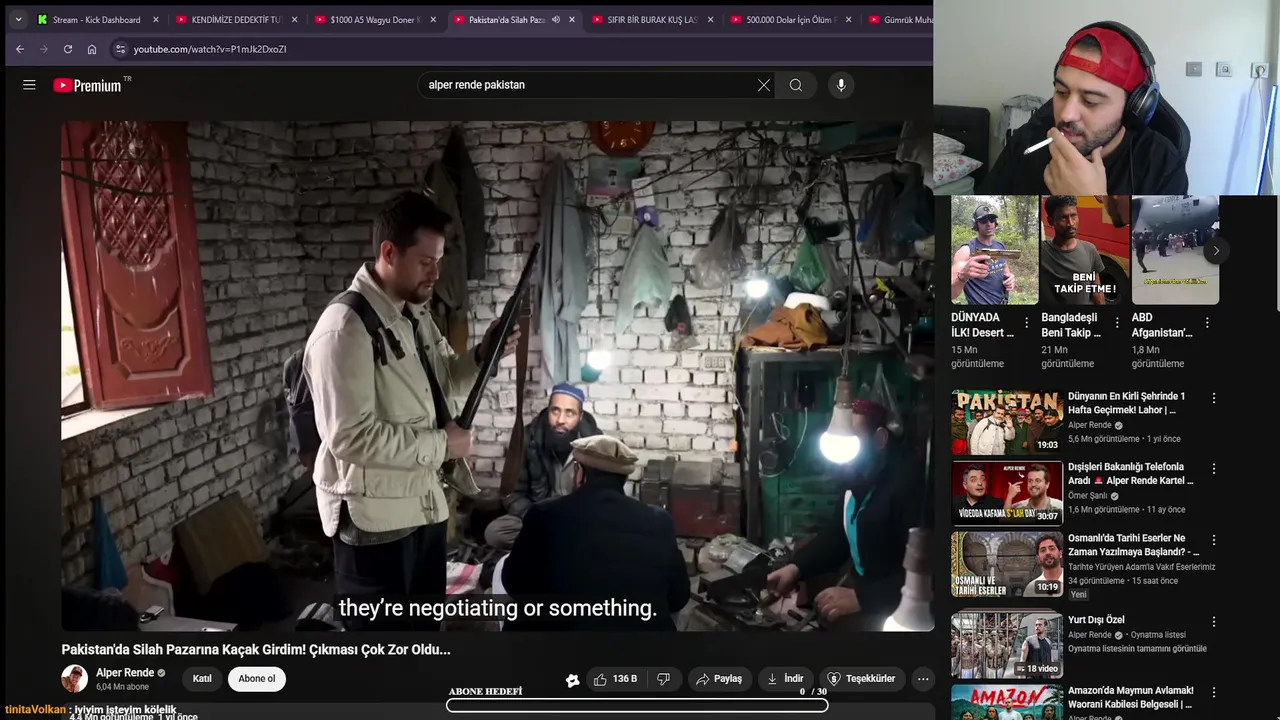Open options for DÜNYADA İLK! short
The image size is (1280, 720).
1027,323
